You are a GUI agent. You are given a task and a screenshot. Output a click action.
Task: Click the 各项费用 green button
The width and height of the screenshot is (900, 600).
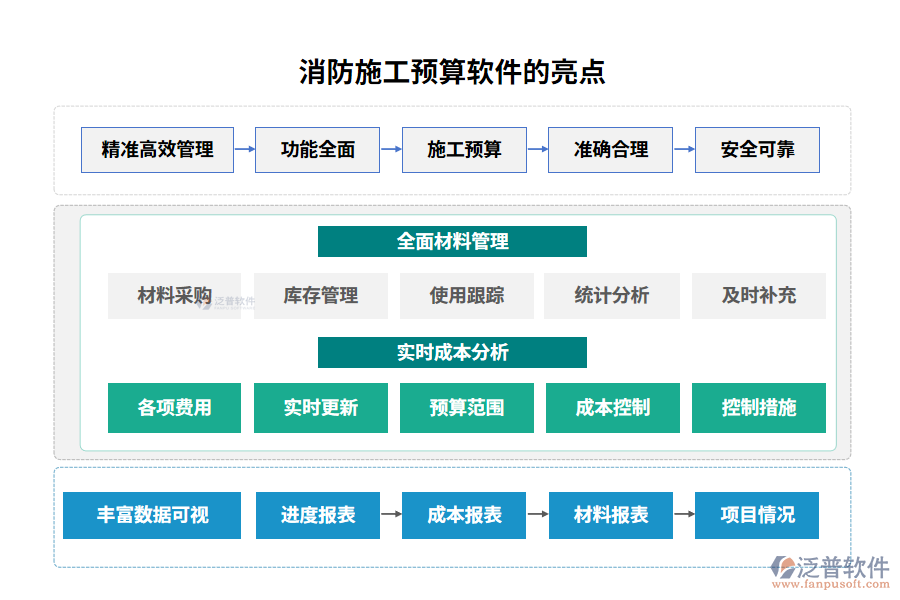(x=174, y=408)
